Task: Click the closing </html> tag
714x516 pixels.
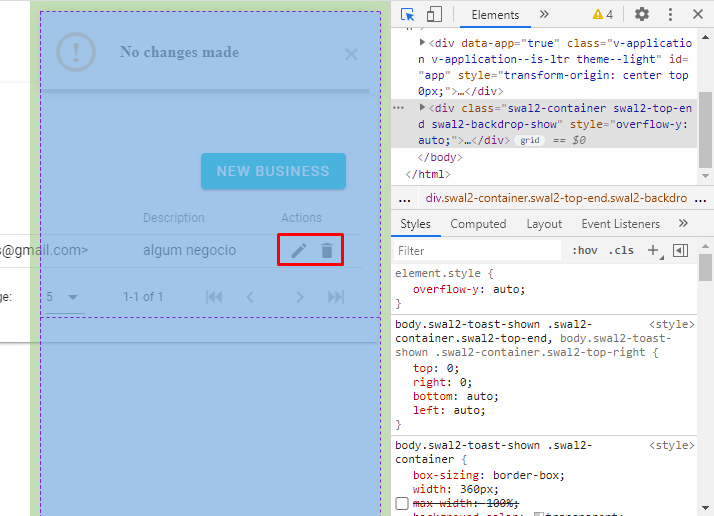Action: point(428,174)
